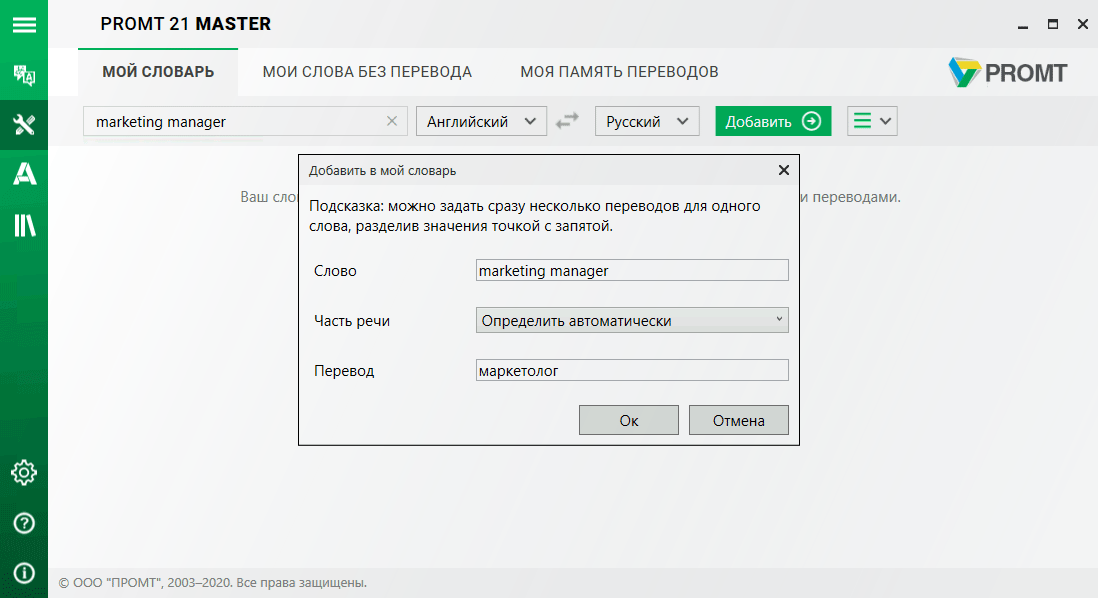Open the "Английский" source language dropdown

pyautogui.click(x=481, y=121)
